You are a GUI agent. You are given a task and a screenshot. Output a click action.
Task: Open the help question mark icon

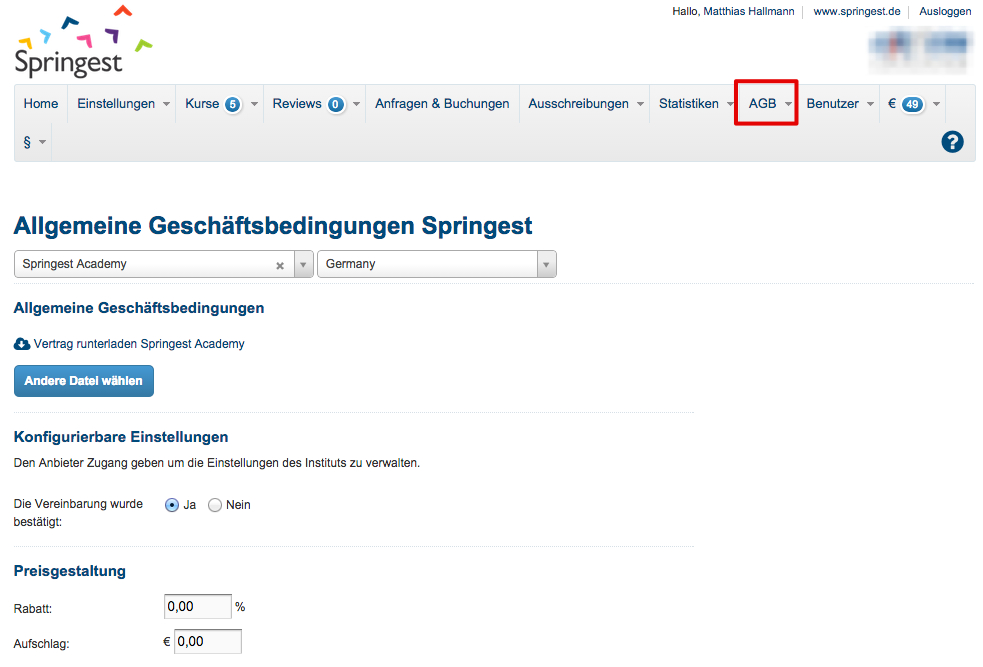(952, 142)
